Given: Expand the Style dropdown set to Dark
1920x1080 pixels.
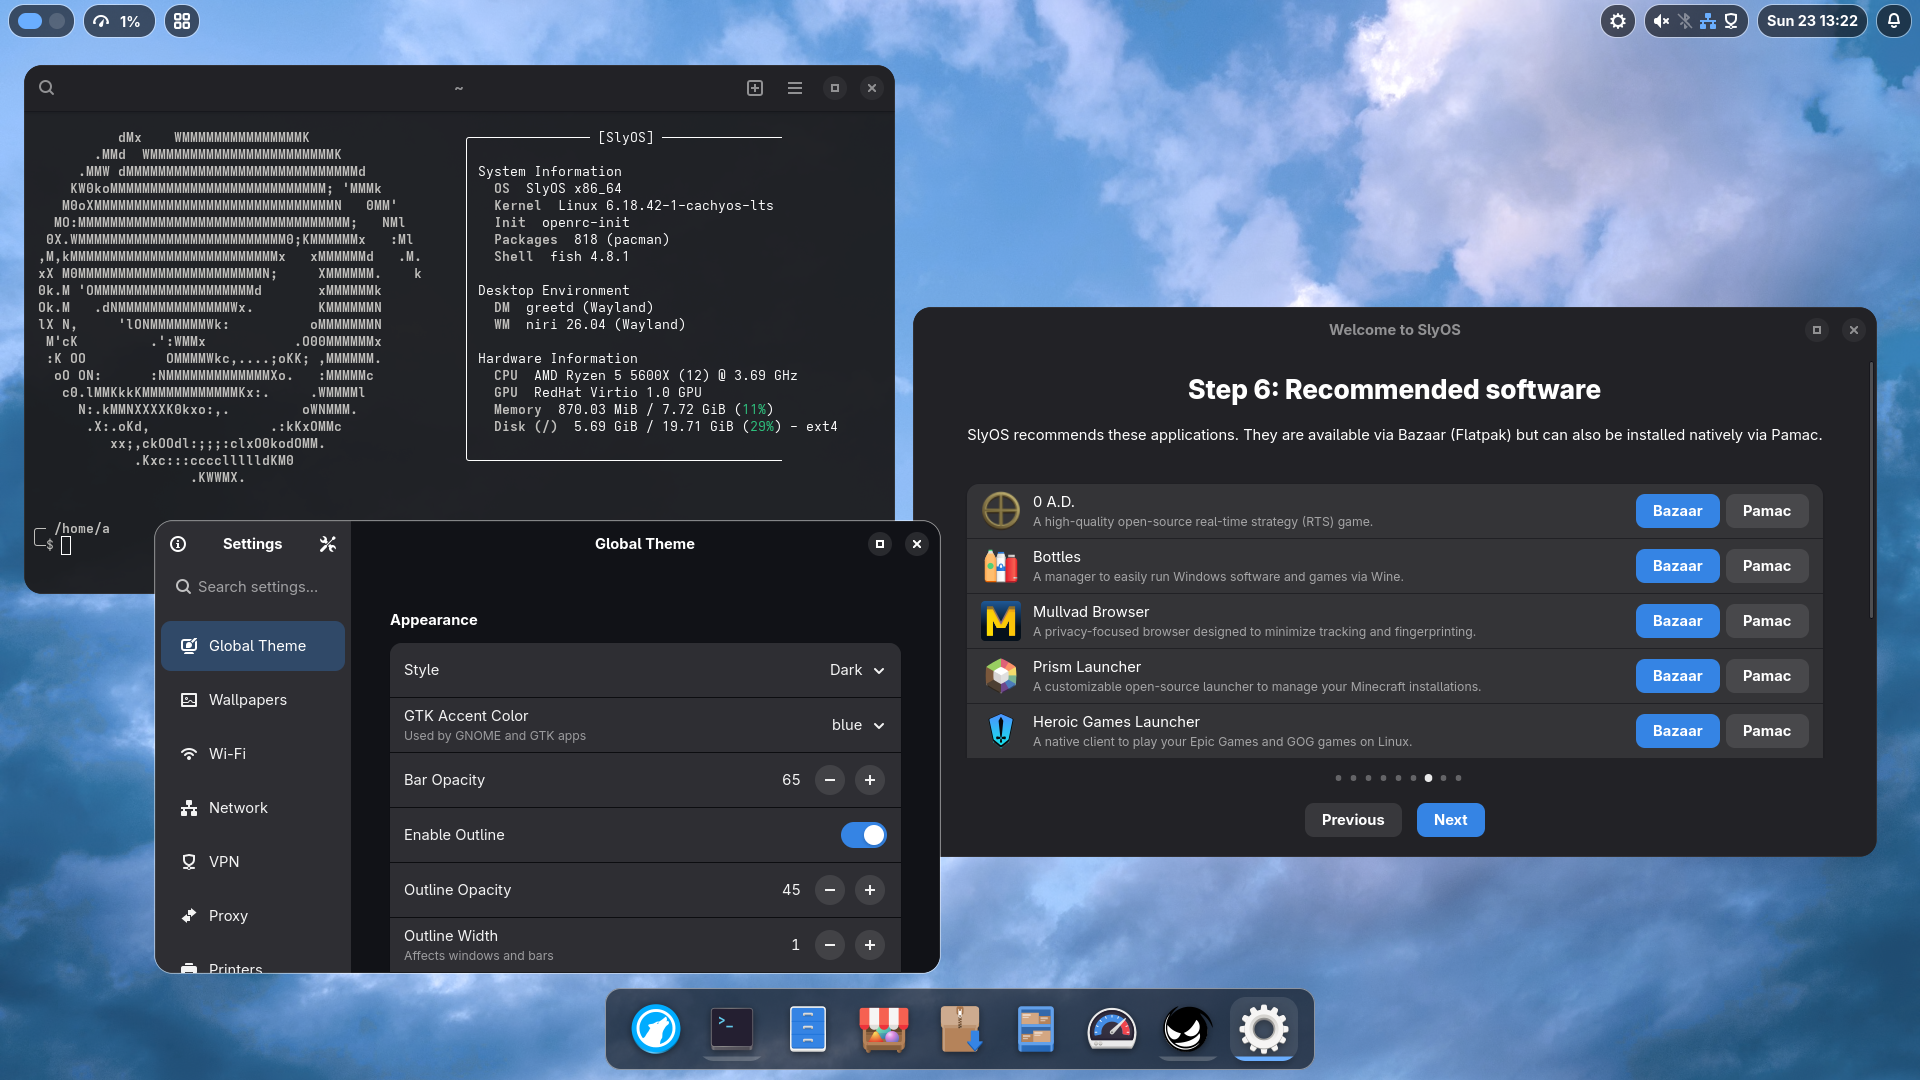Looking at the screenshot, I should click(857, 670).
